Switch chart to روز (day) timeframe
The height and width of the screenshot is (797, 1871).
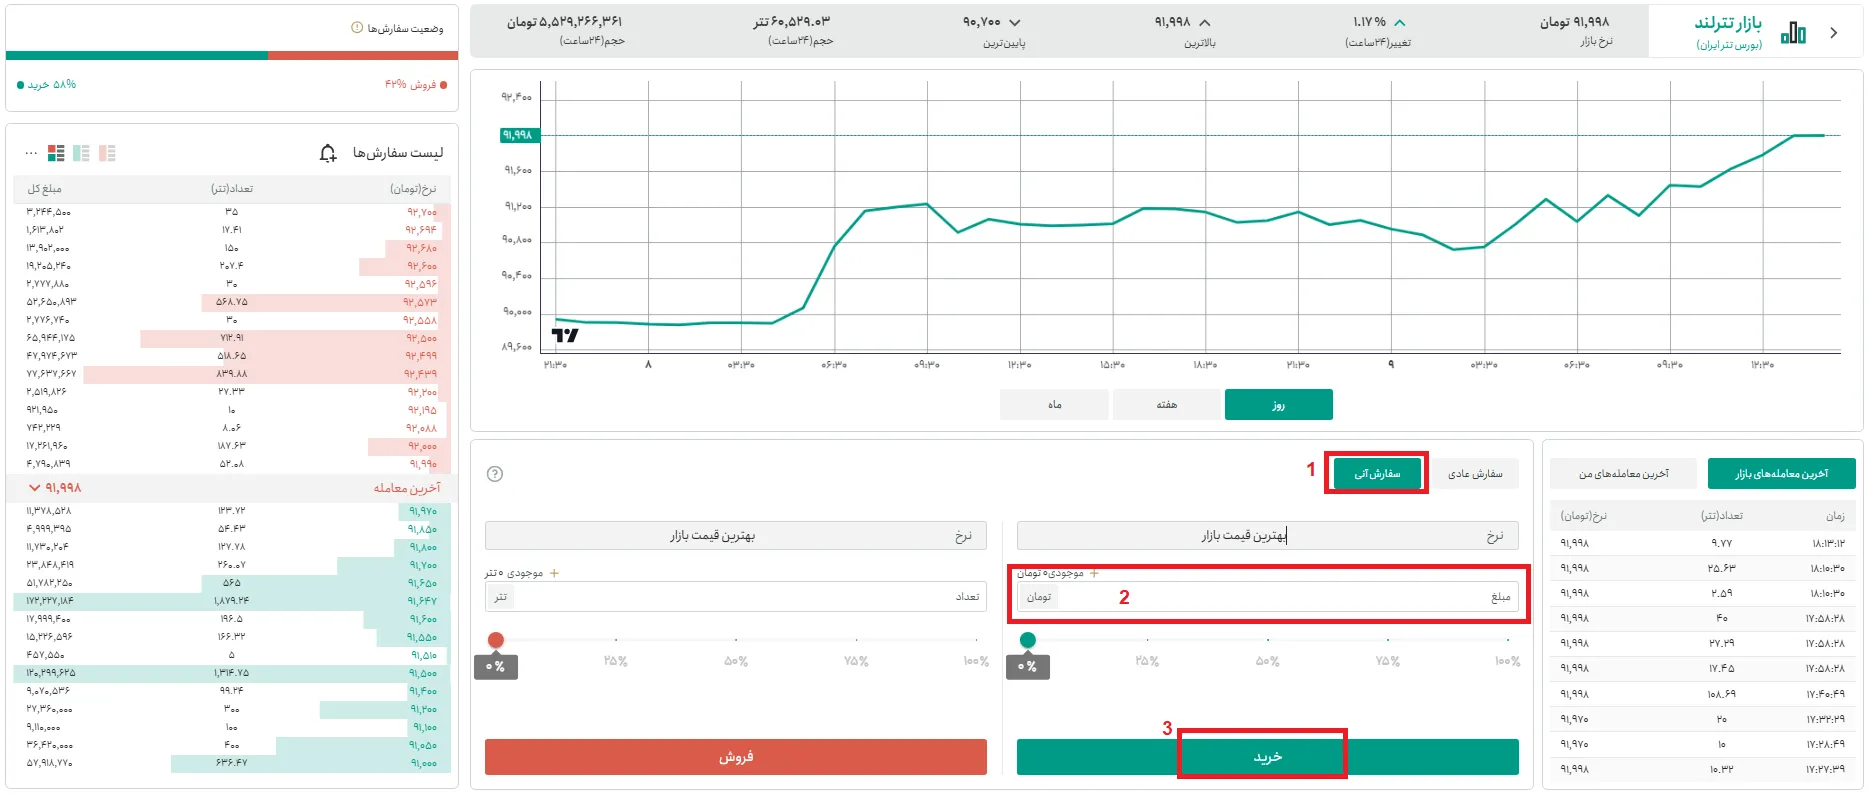[1278, 405]
